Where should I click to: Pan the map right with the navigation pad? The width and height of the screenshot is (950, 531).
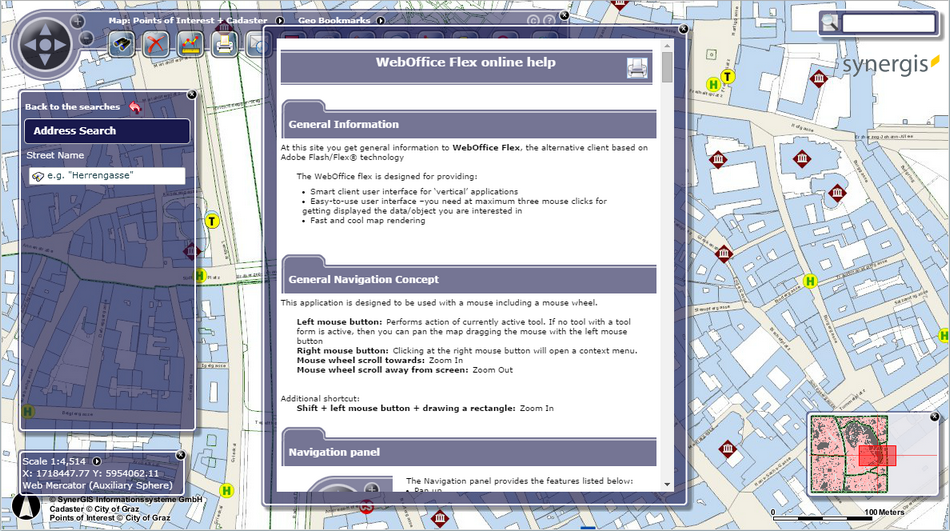(x=60, y=45)
